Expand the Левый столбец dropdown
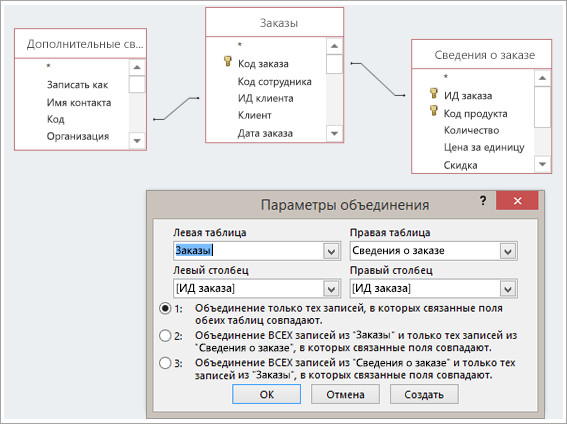Screen dimensions: 567x424 coord(331,289)
